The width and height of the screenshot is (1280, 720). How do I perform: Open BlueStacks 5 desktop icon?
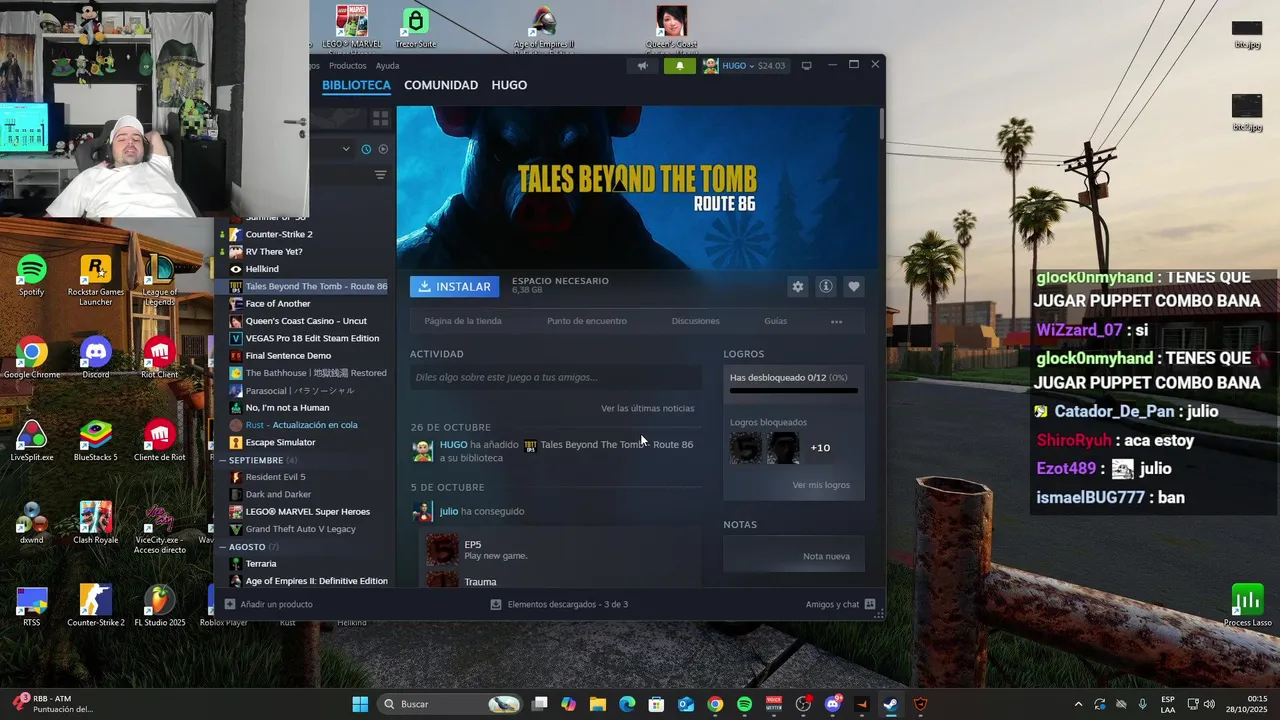pos(95,440)
